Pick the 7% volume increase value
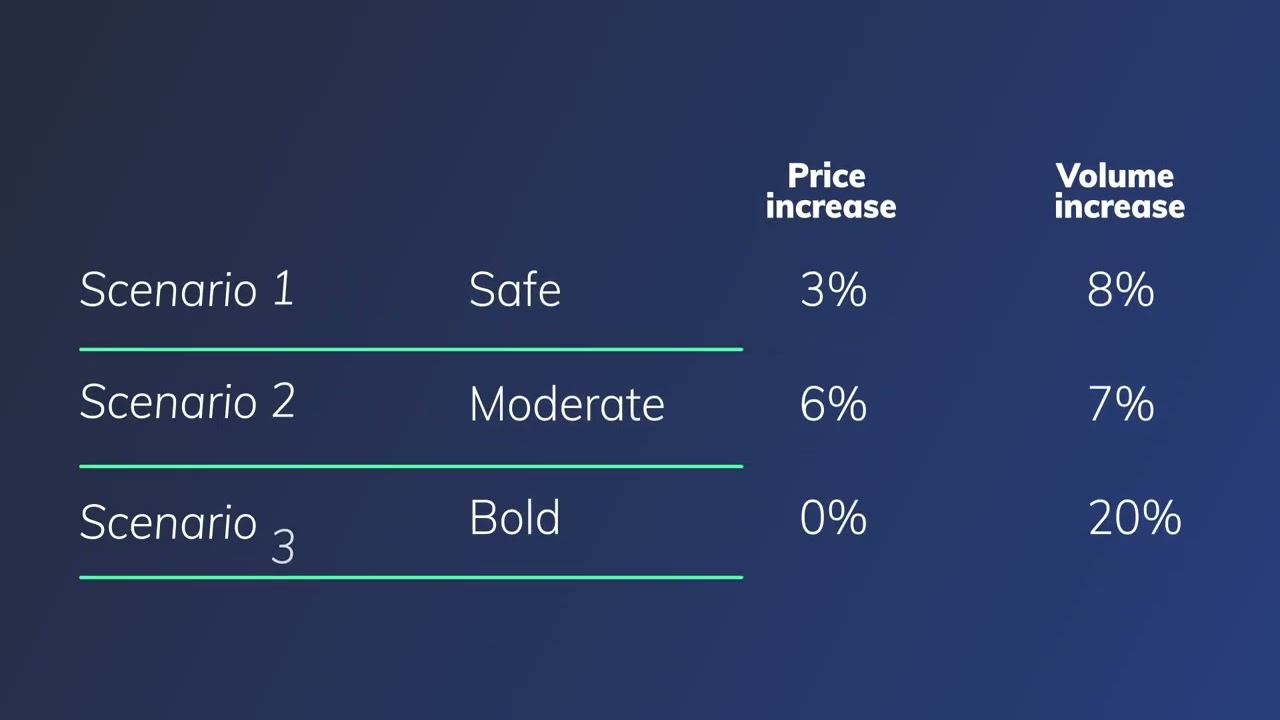 (1120, 405)
